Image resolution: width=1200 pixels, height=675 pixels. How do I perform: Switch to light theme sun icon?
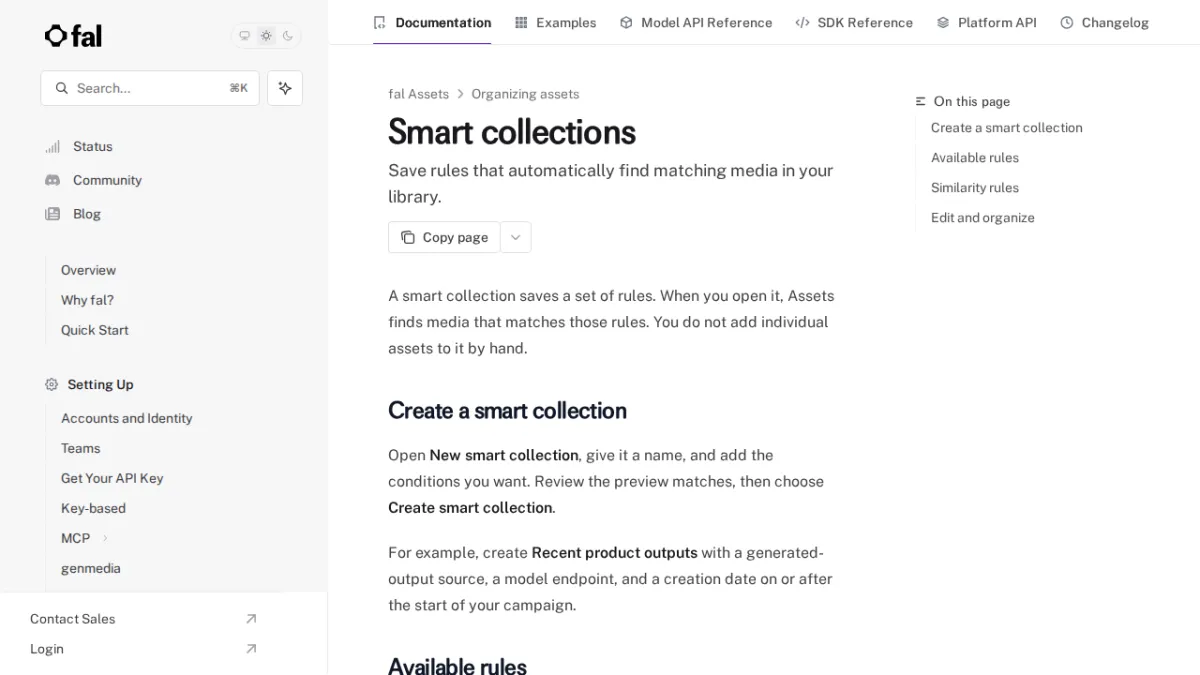click(x=266, y=36)
